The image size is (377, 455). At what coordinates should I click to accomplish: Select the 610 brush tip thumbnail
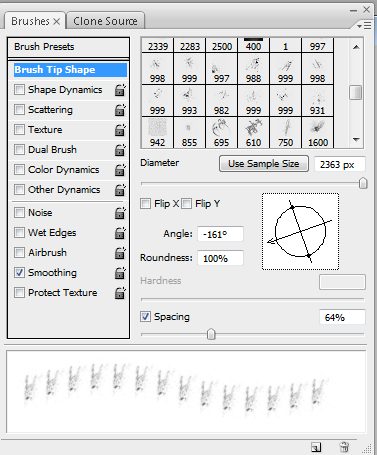click(253, 133)
